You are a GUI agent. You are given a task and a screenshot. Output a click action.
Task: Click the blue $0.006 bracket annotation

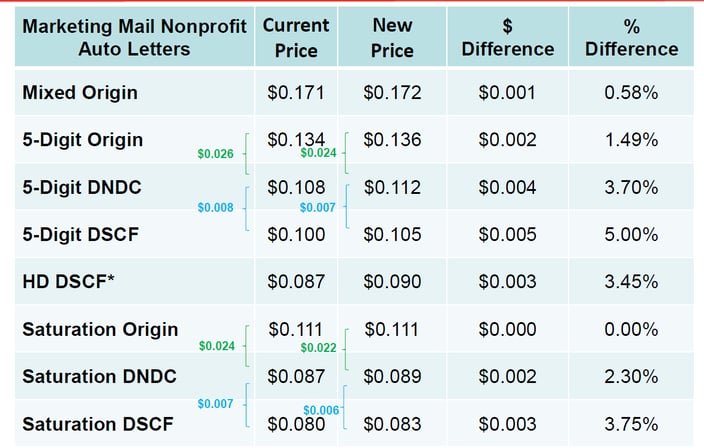pos(320,411)
